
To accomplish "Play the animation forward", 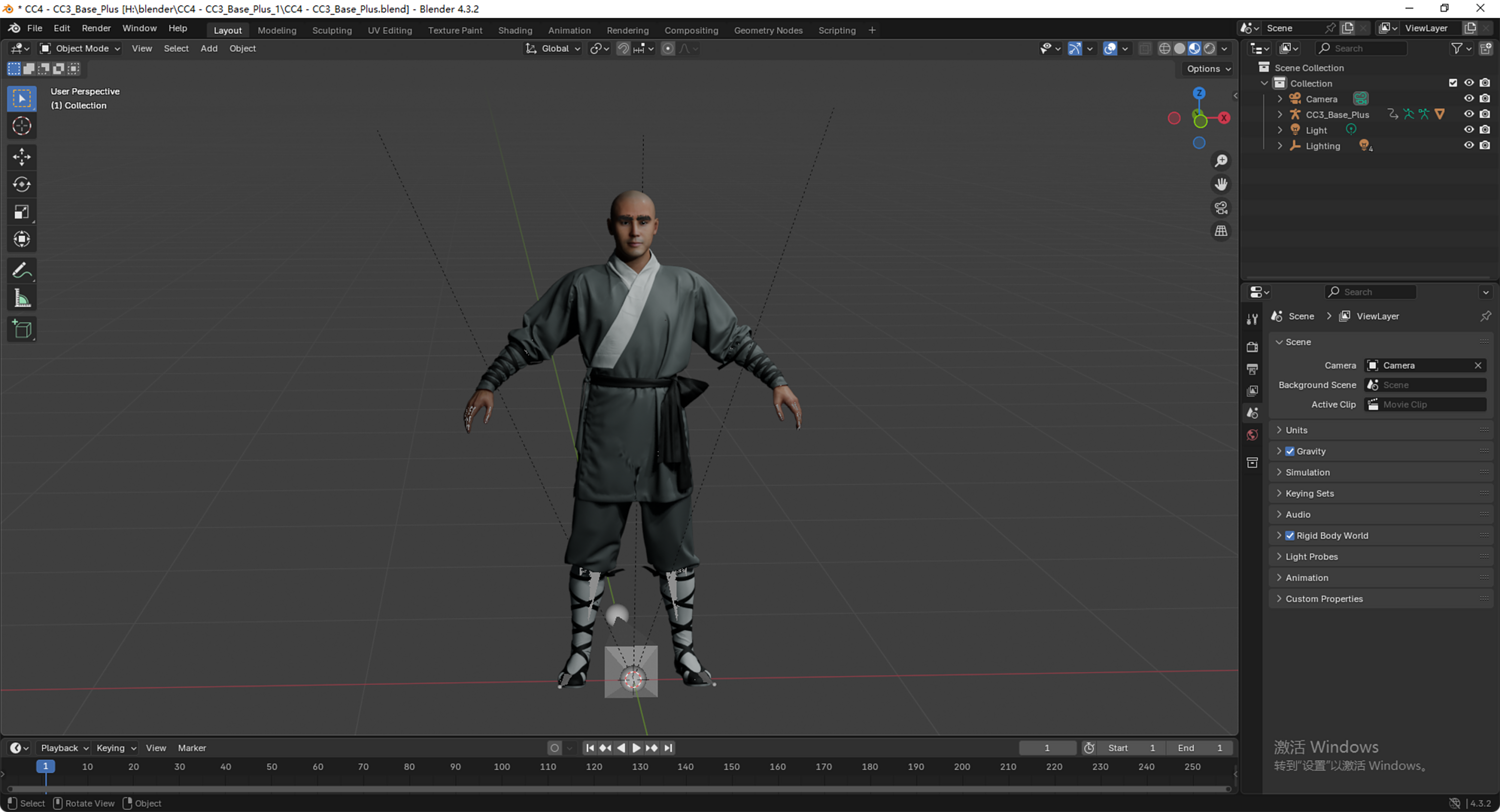I will click(637, 748).
